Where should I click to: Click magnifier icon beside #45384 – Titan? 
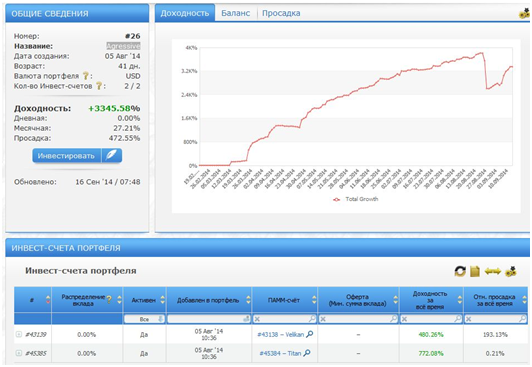[306, 353]
